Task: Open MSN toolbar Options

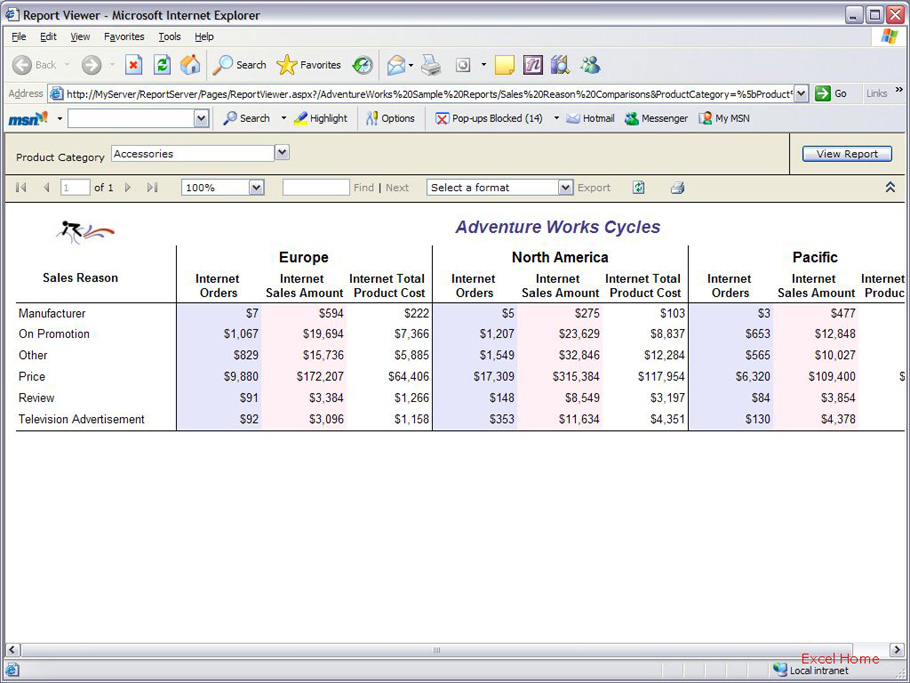Action: click(390, 118)
